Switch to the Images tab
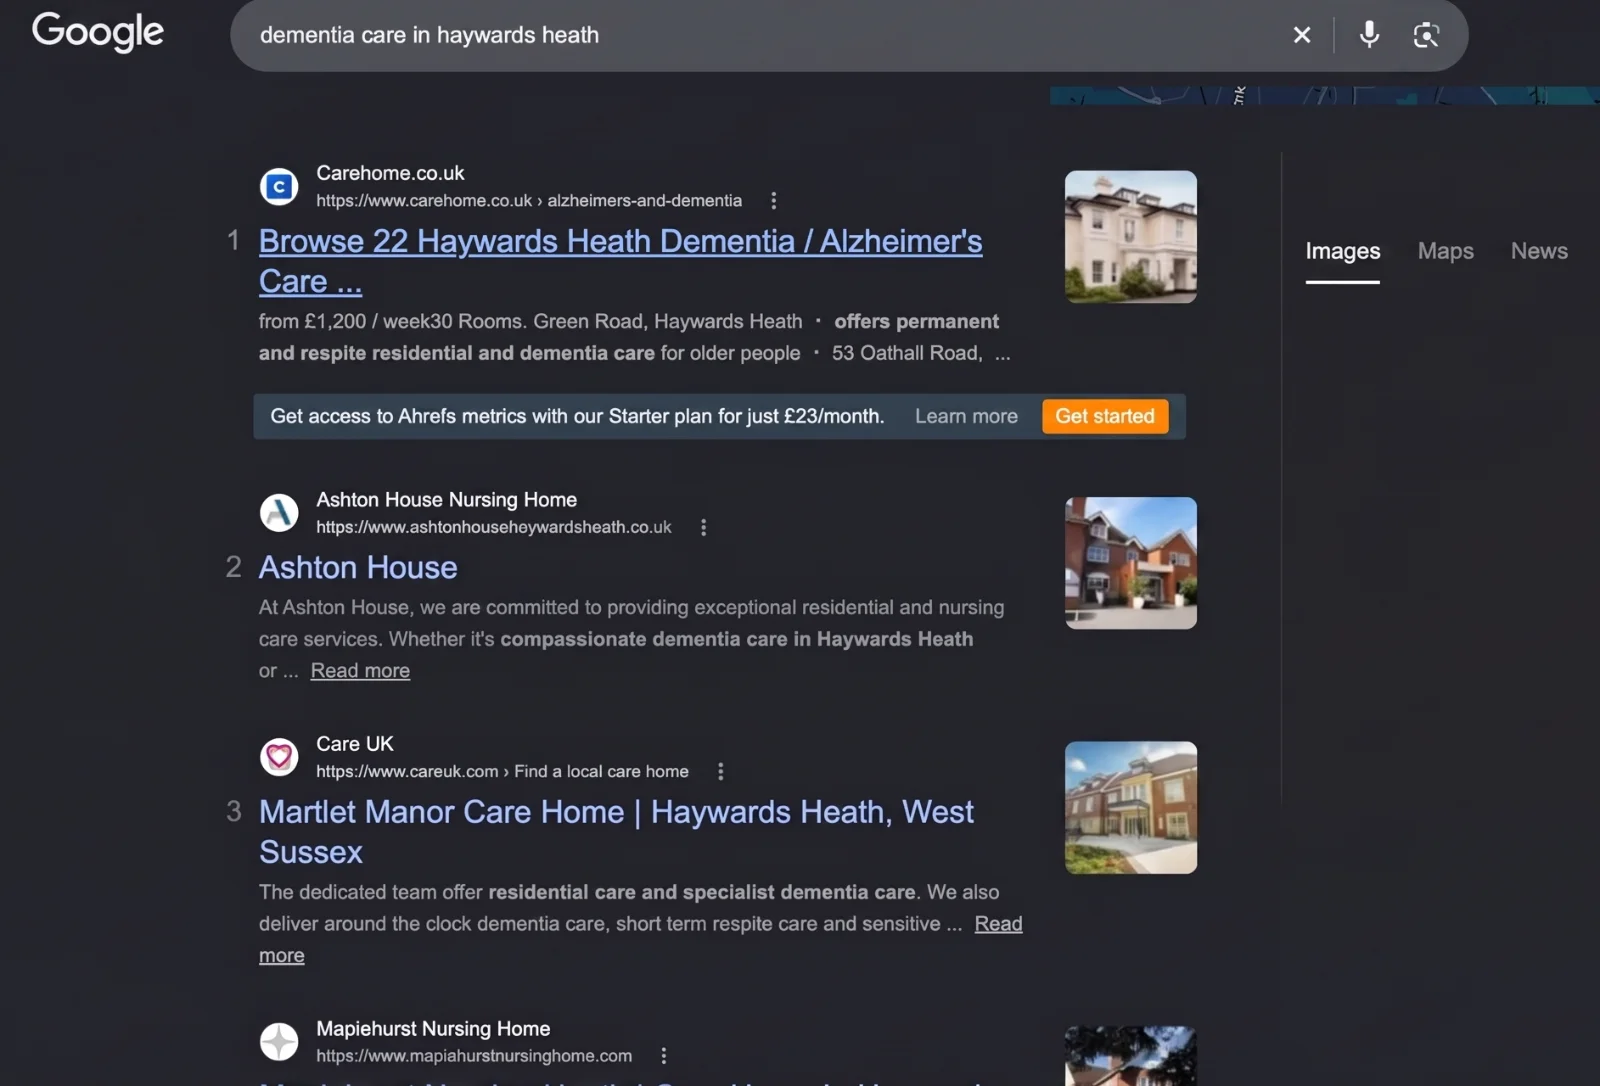 coord(1343,251)
